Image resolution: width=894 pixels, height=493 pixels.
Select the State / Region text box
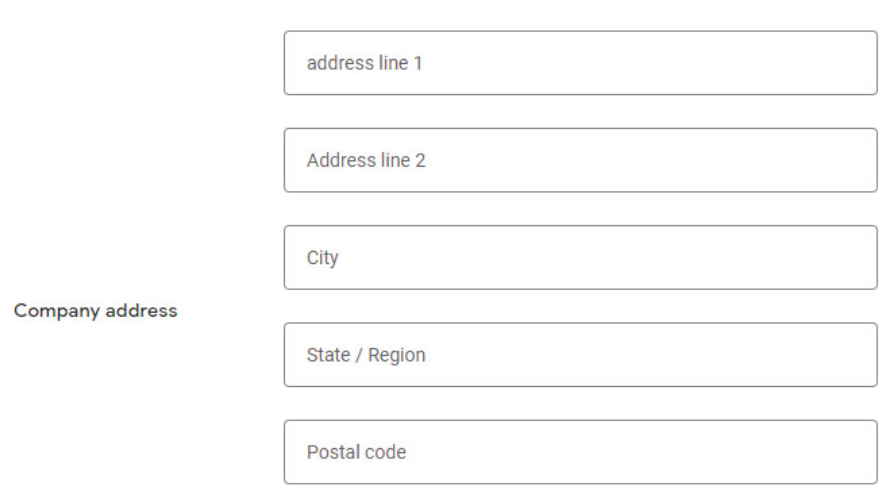click(x=580, y=354)
